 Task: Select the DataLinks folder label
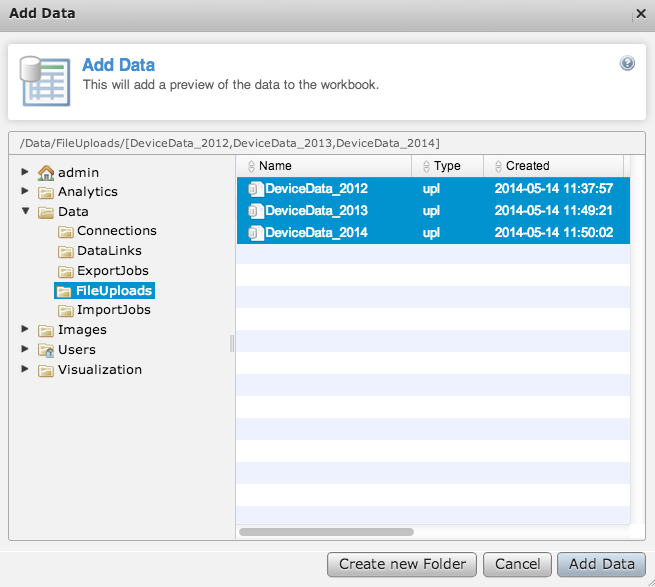(x=109, y=251)
